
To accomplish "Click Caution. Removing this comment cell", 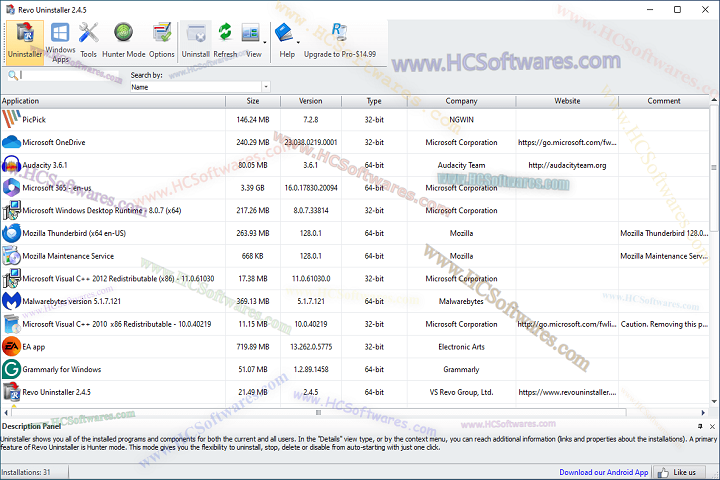I will coord(664,324).
